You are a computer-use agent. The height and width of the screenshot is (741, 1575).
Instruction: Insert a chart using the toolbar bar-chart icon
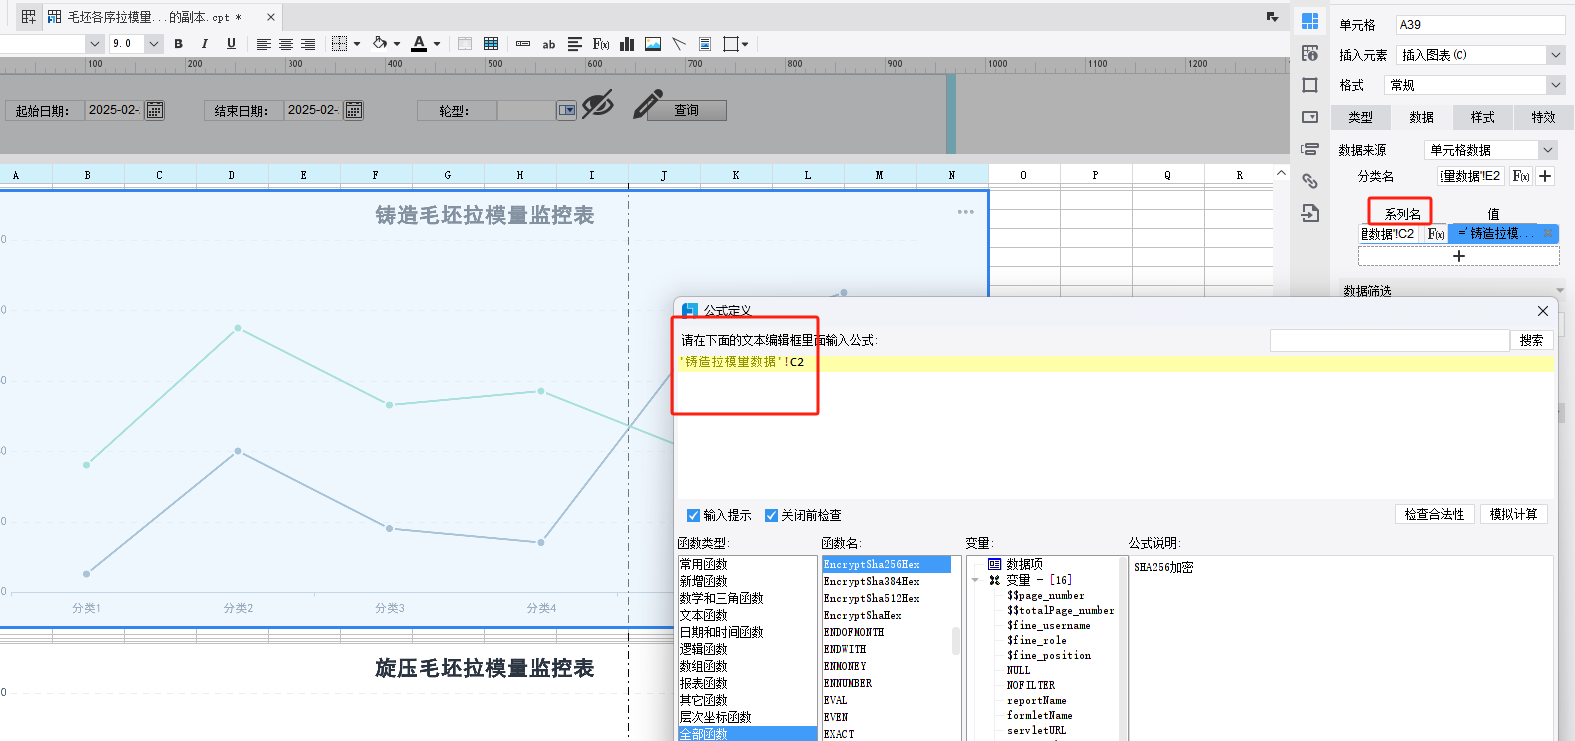tap(627, 44)
